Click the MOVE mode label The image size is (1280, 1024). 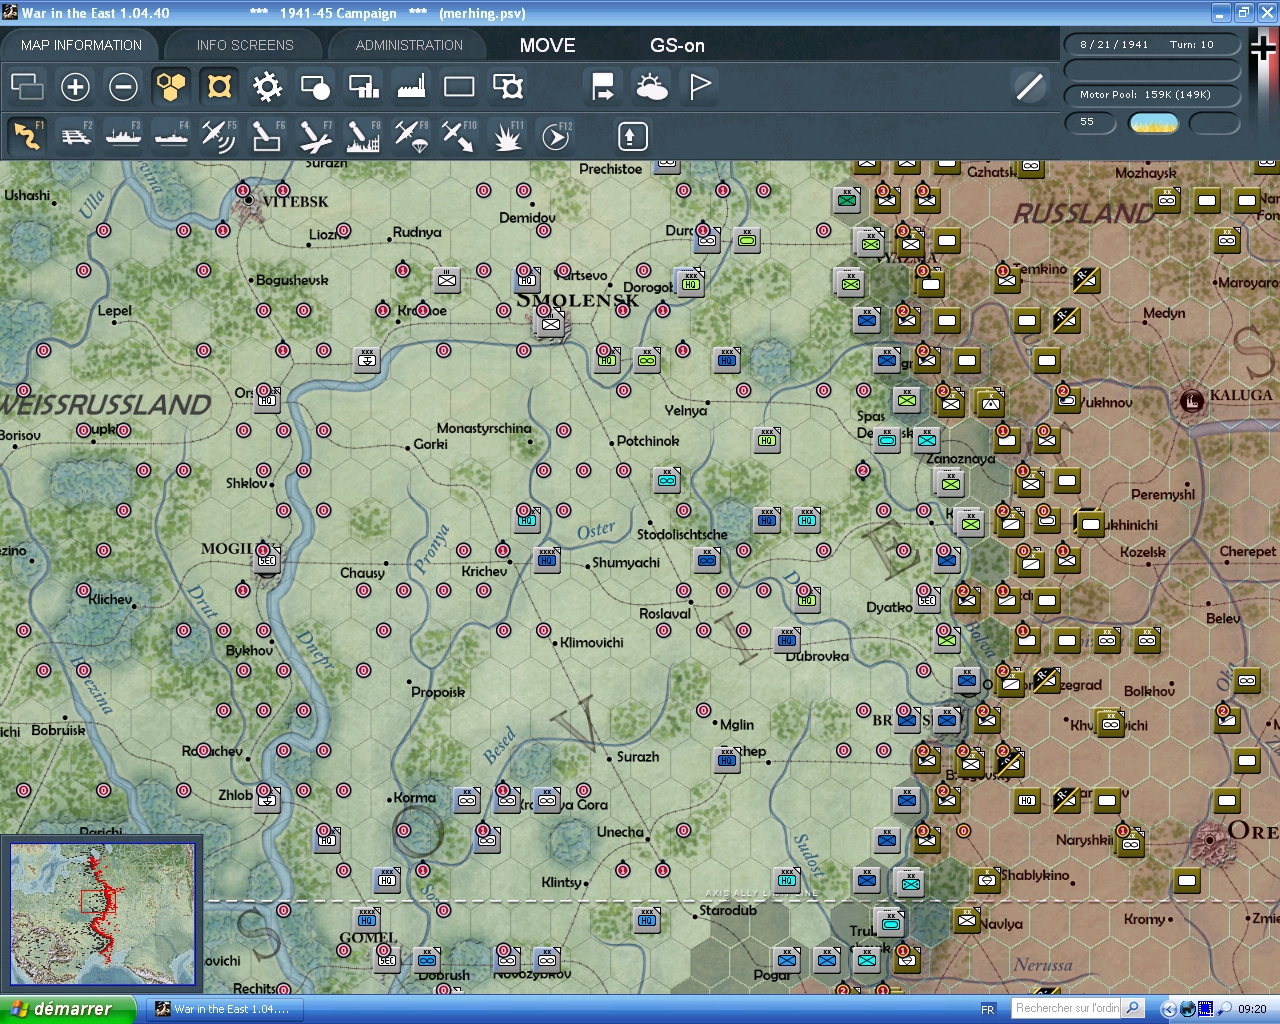547,45
